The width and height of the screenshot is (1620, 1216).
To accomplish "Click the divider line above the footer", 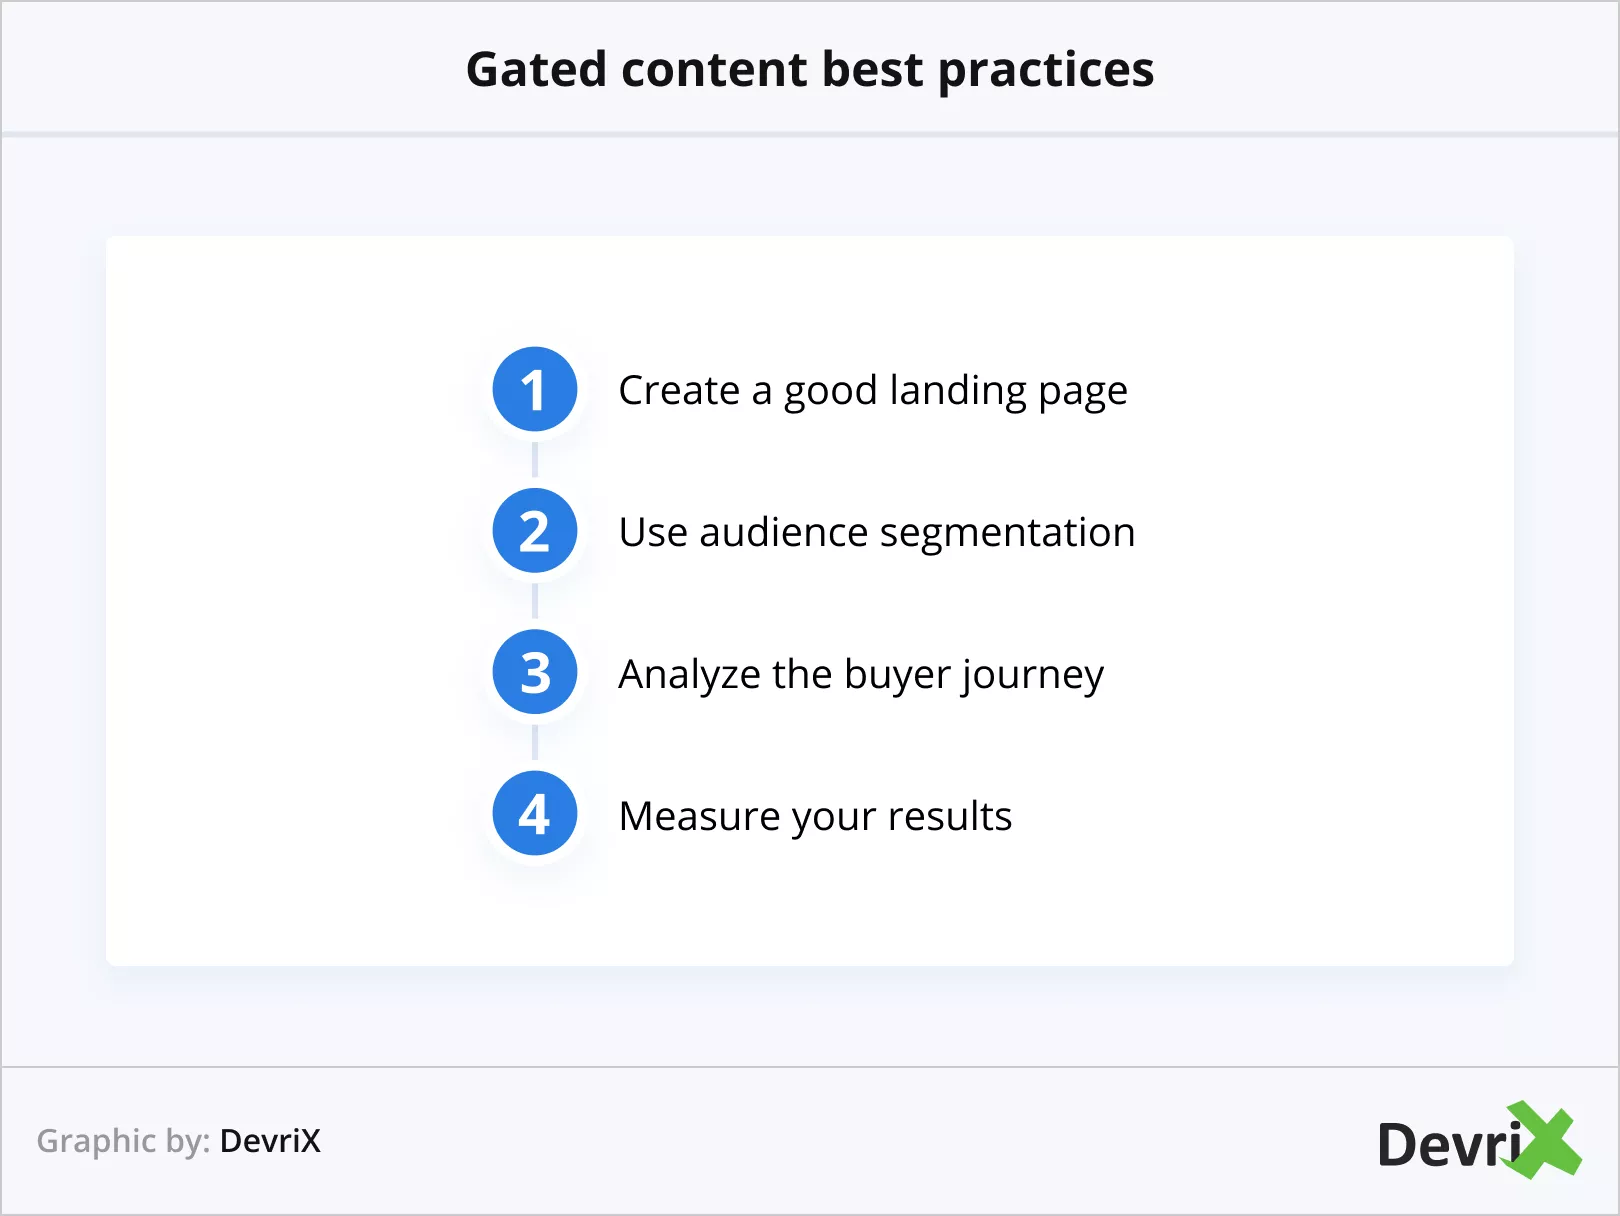I will tap(810, 1067).
